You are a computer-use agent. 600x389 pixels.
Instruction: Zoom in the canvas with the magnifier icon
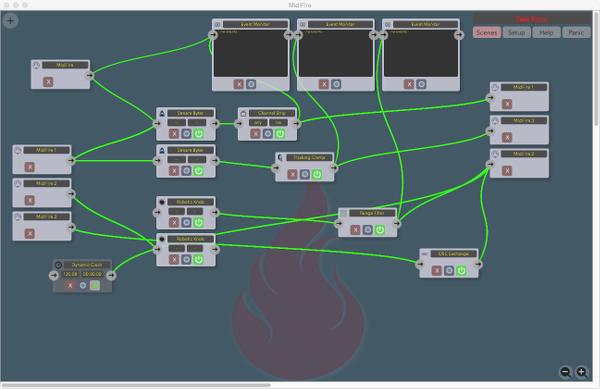coord(582,372)
